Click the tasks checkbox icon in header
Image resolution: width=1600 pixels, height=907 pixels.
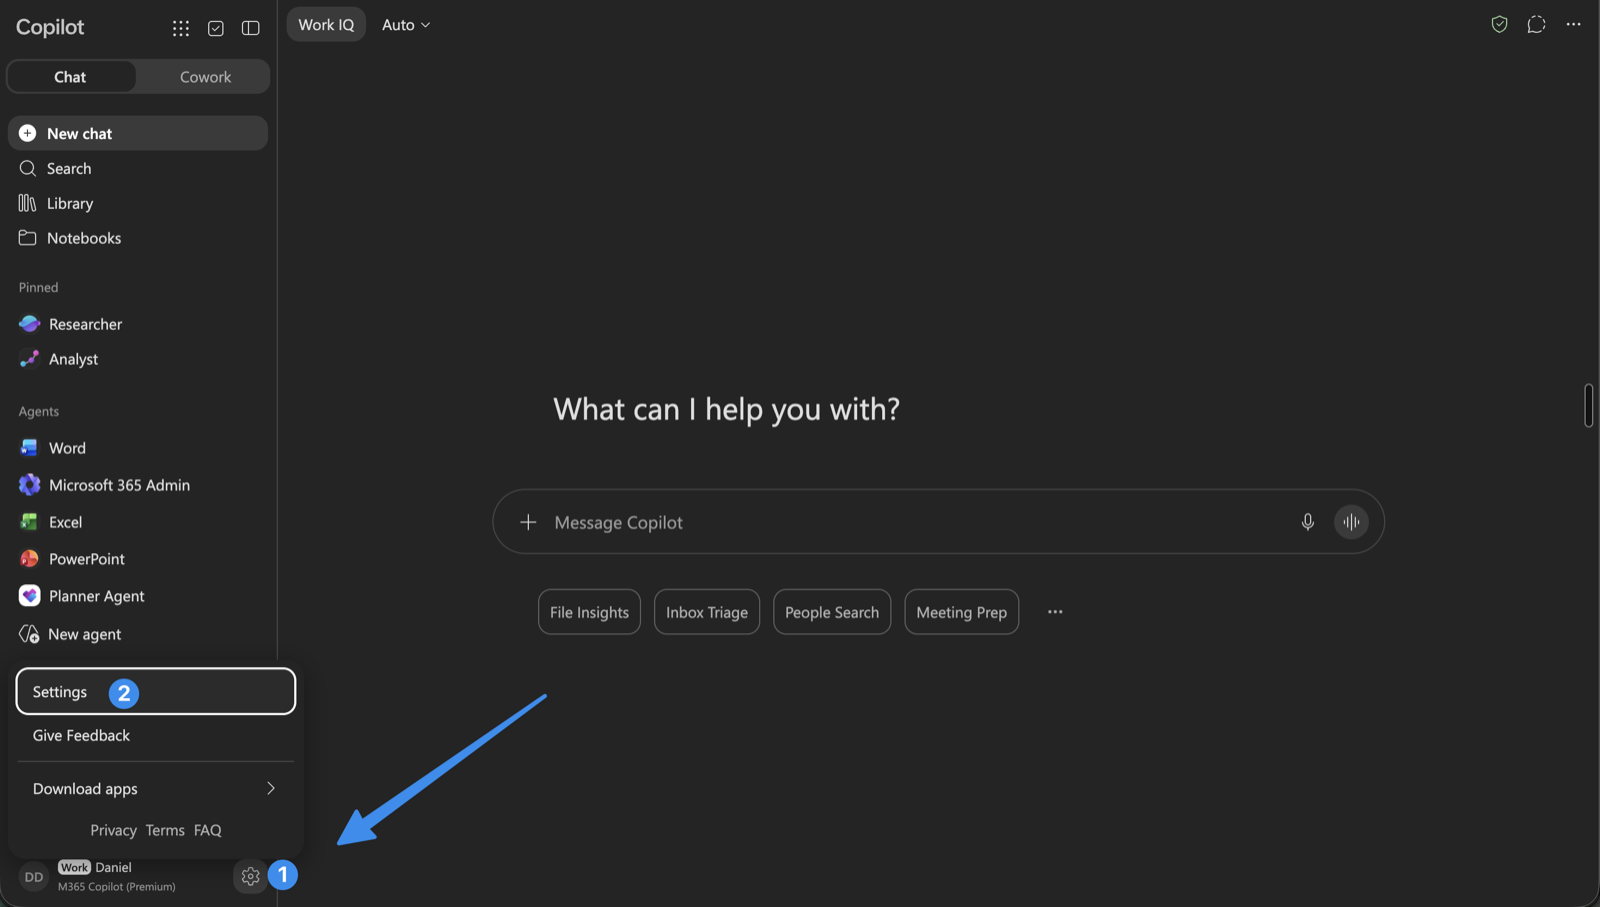[x=216, y=28]
